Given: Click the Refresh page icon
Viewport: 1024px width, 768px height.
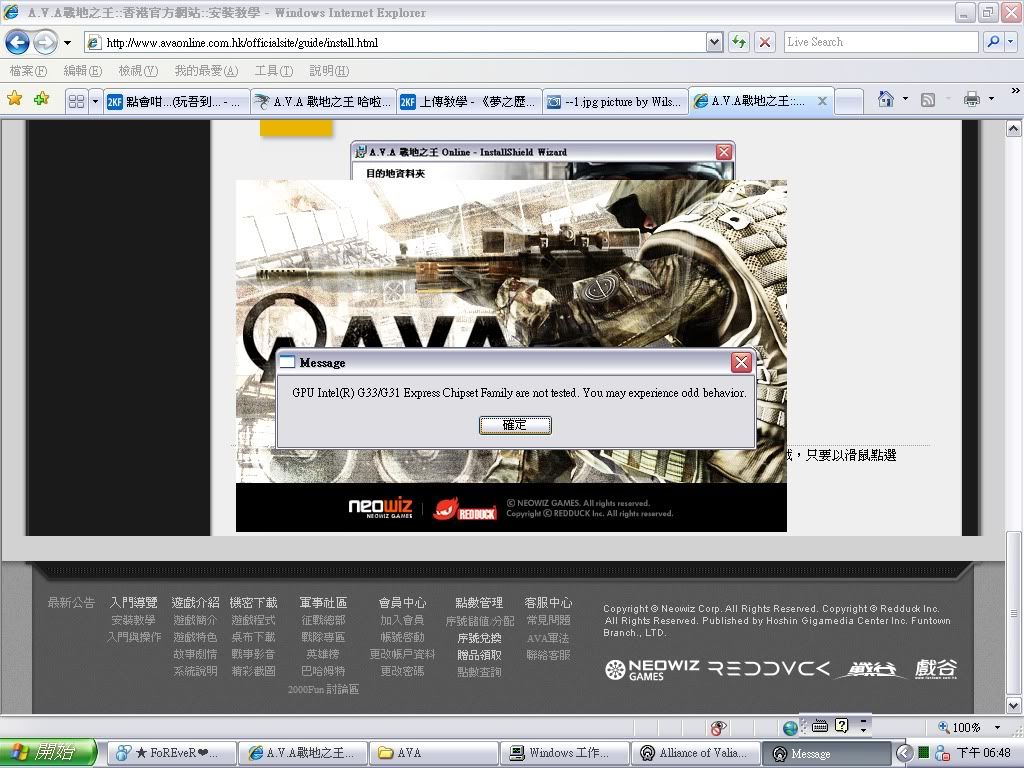Looking at the screenshot, I should pos(739,42).
